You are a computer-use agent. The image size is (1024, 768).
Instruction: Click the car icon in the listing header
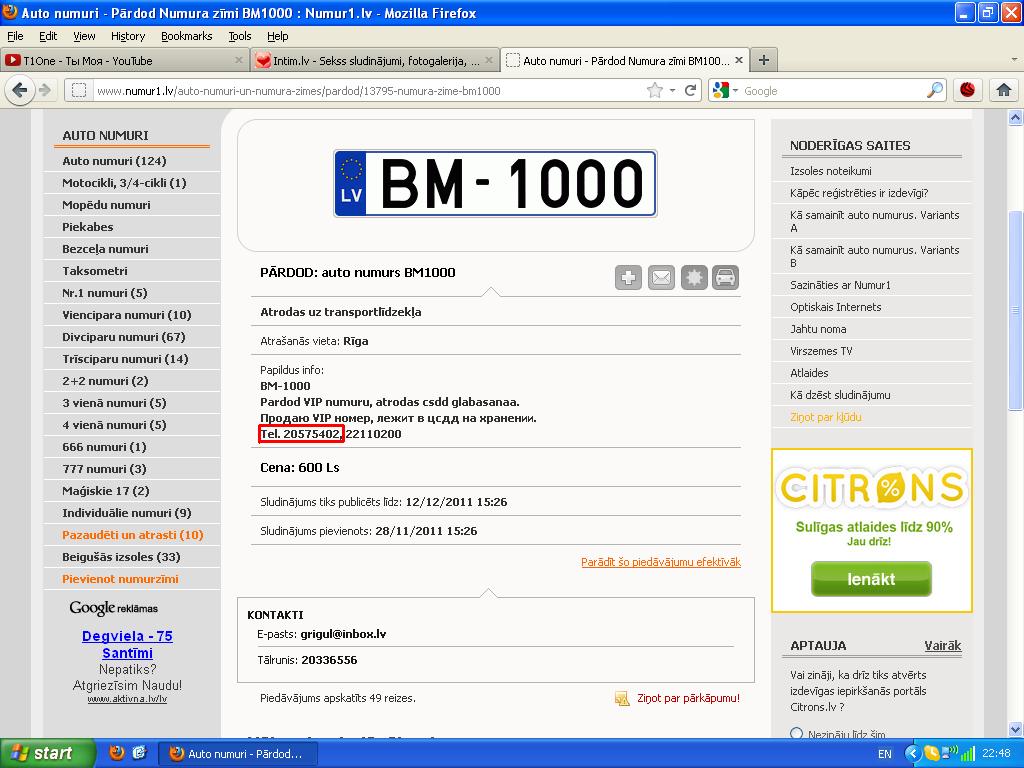[x=726, y=278]
